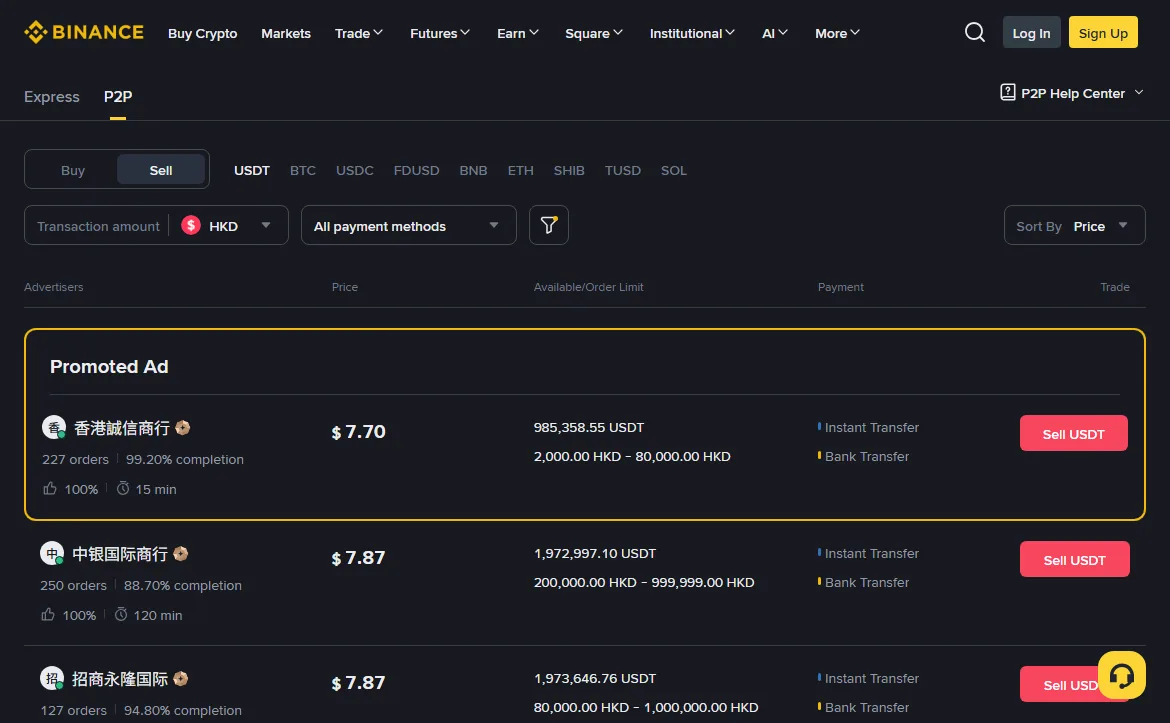This screenshot has height=723, width=1170.
Task: Open 中银国际商行 advertiser profile
Action: coord(119,554)
